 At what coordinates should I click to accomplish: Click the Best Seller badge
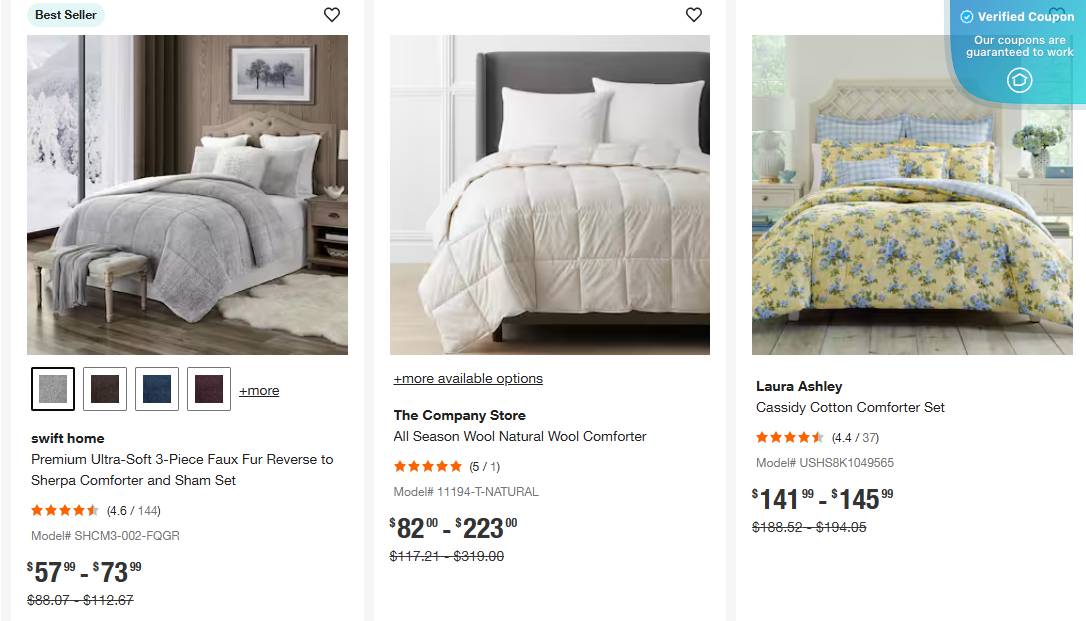pyautogui.click(x=65, y=15)
